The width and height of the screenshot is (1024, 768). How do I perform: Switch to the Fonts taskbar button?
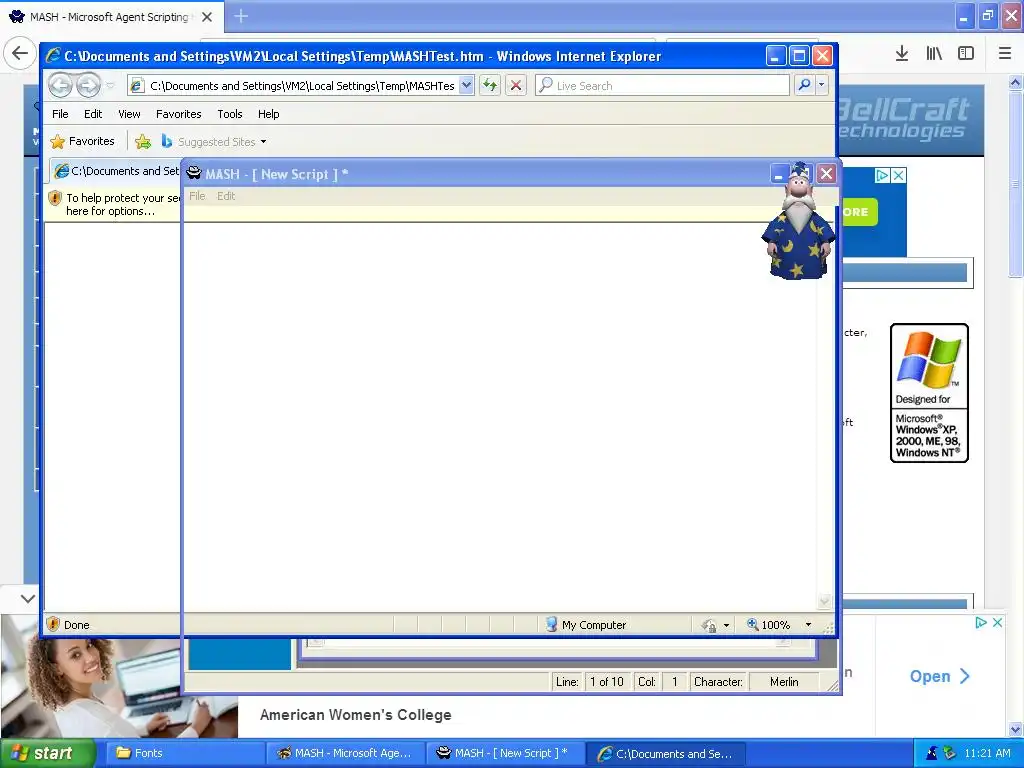pos(183,753)
